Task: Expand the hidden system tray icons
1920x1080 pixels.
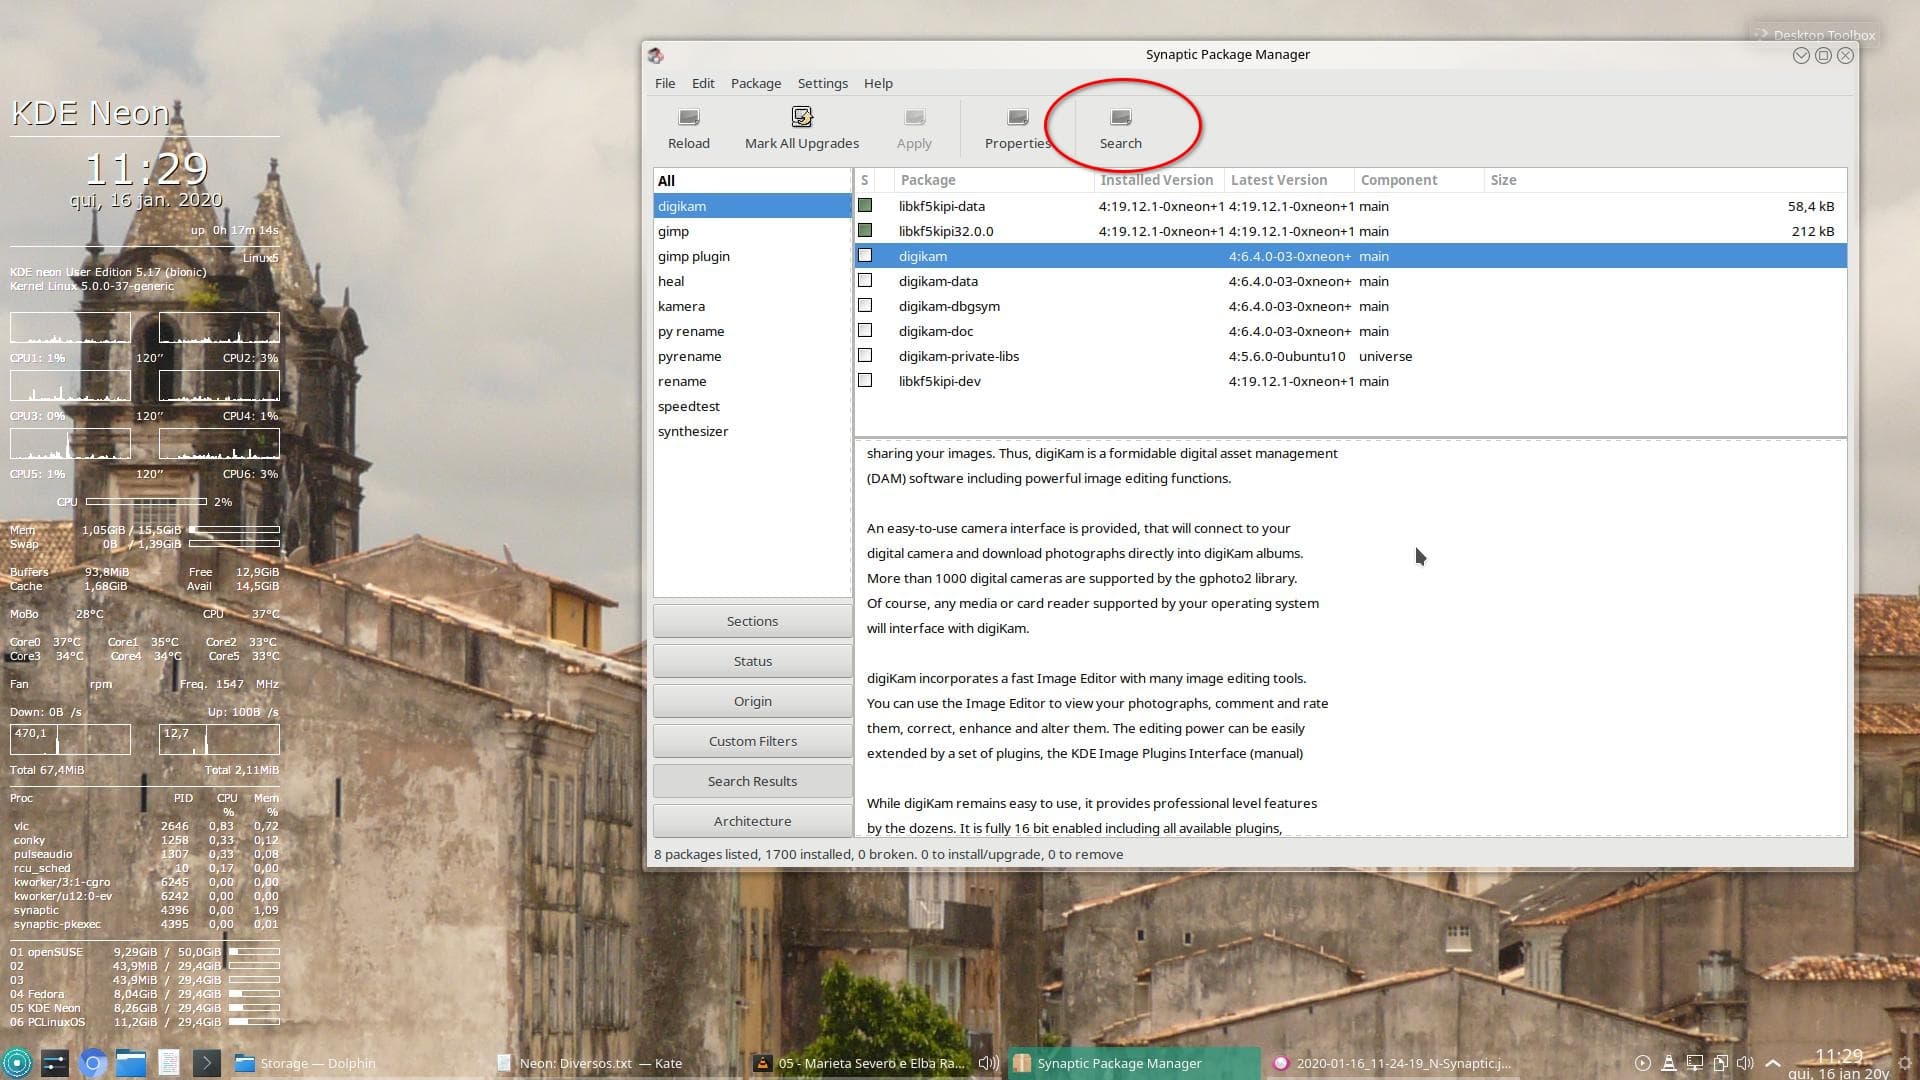Action: tap(1773, 1064)
